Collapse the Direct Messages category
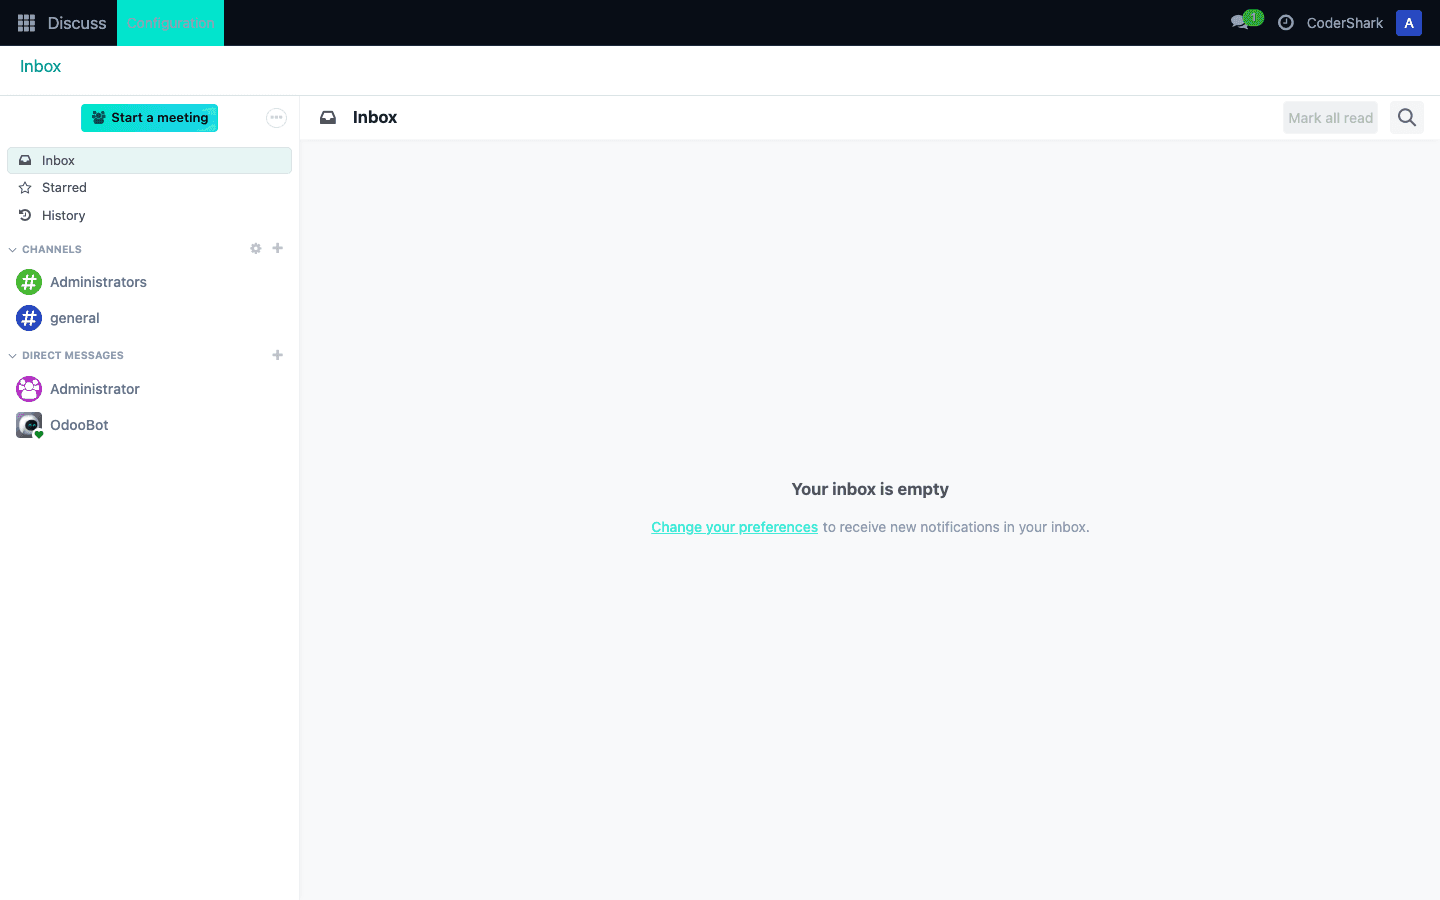The height and width of the screenshot is (900, 1440). (66, 355)
